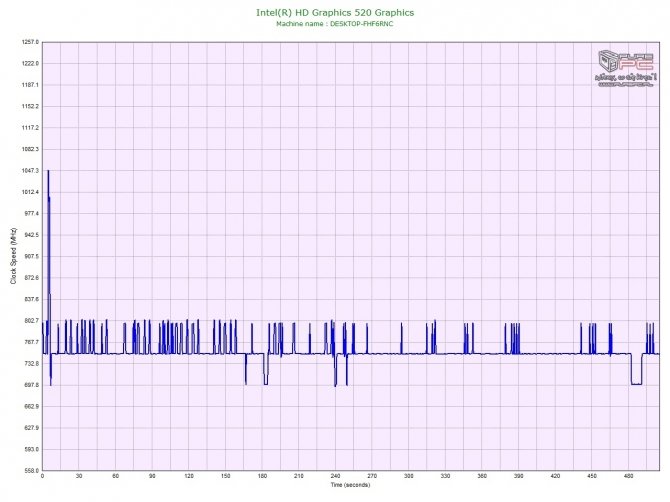670x502 pixels.
Task: Click the tall 1047 MHz spike peak
Action: pos(48,172)
